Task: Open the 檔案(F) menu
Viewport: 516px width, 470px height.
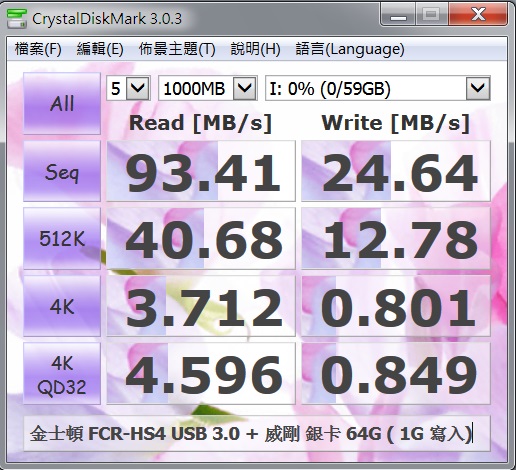Action: pyautogui.click(x=38, y=49)
